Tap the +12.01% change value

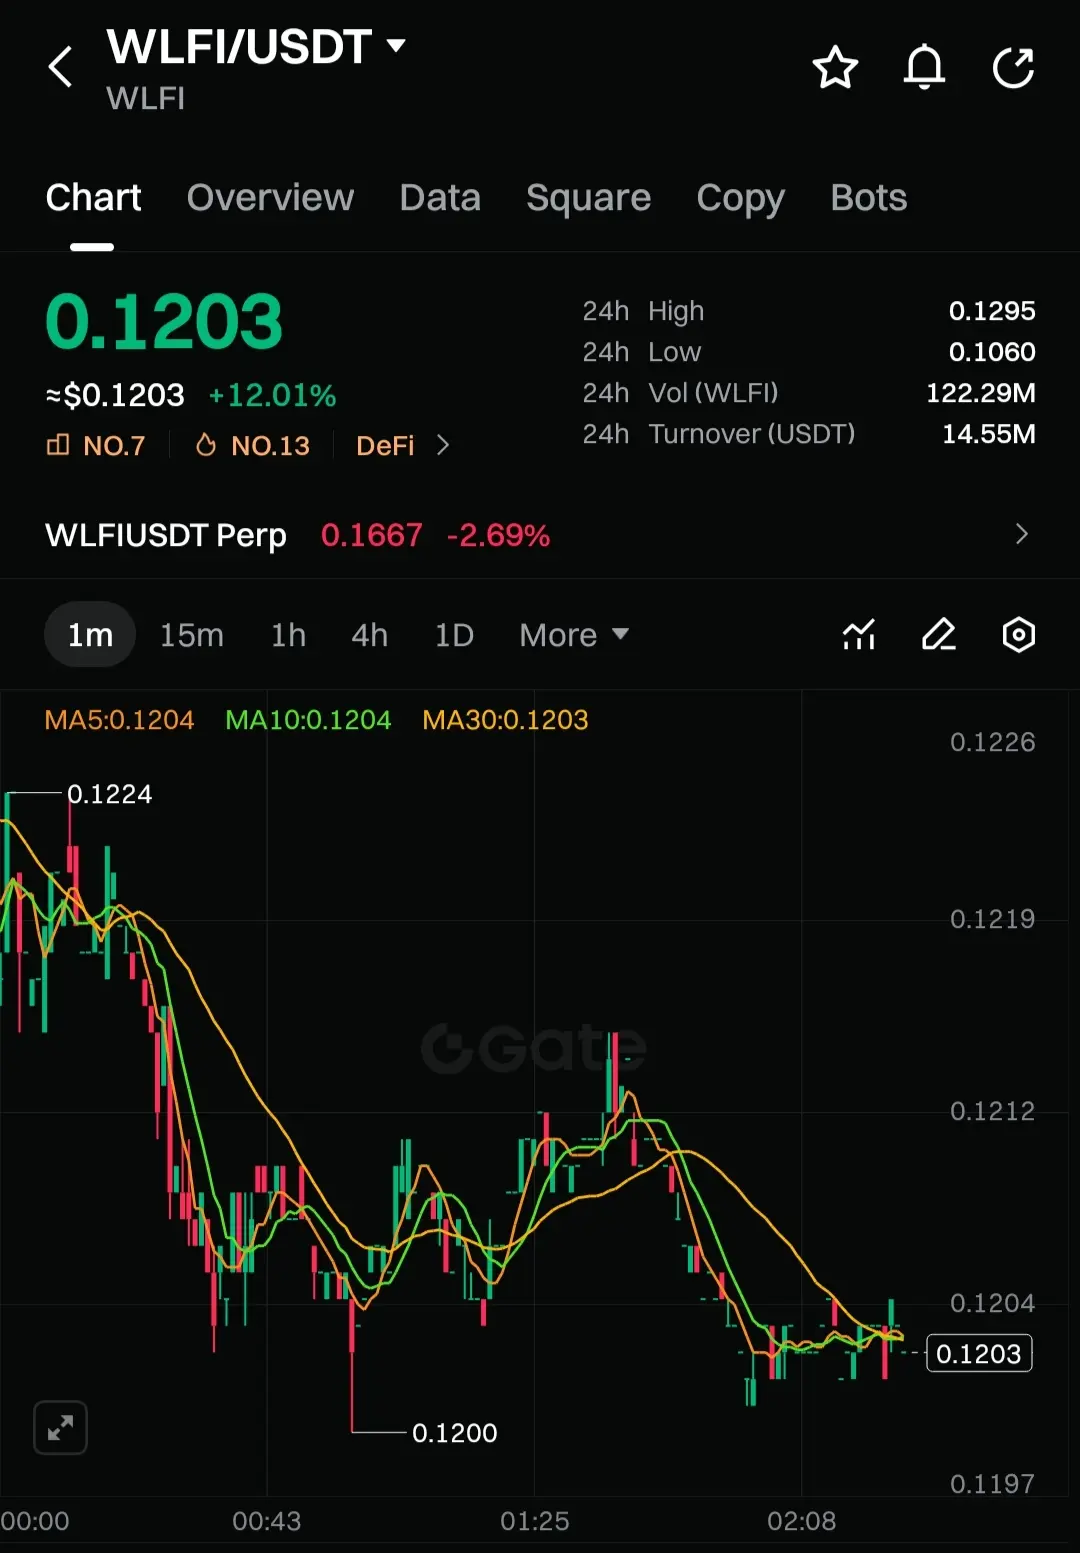point(272,395)
